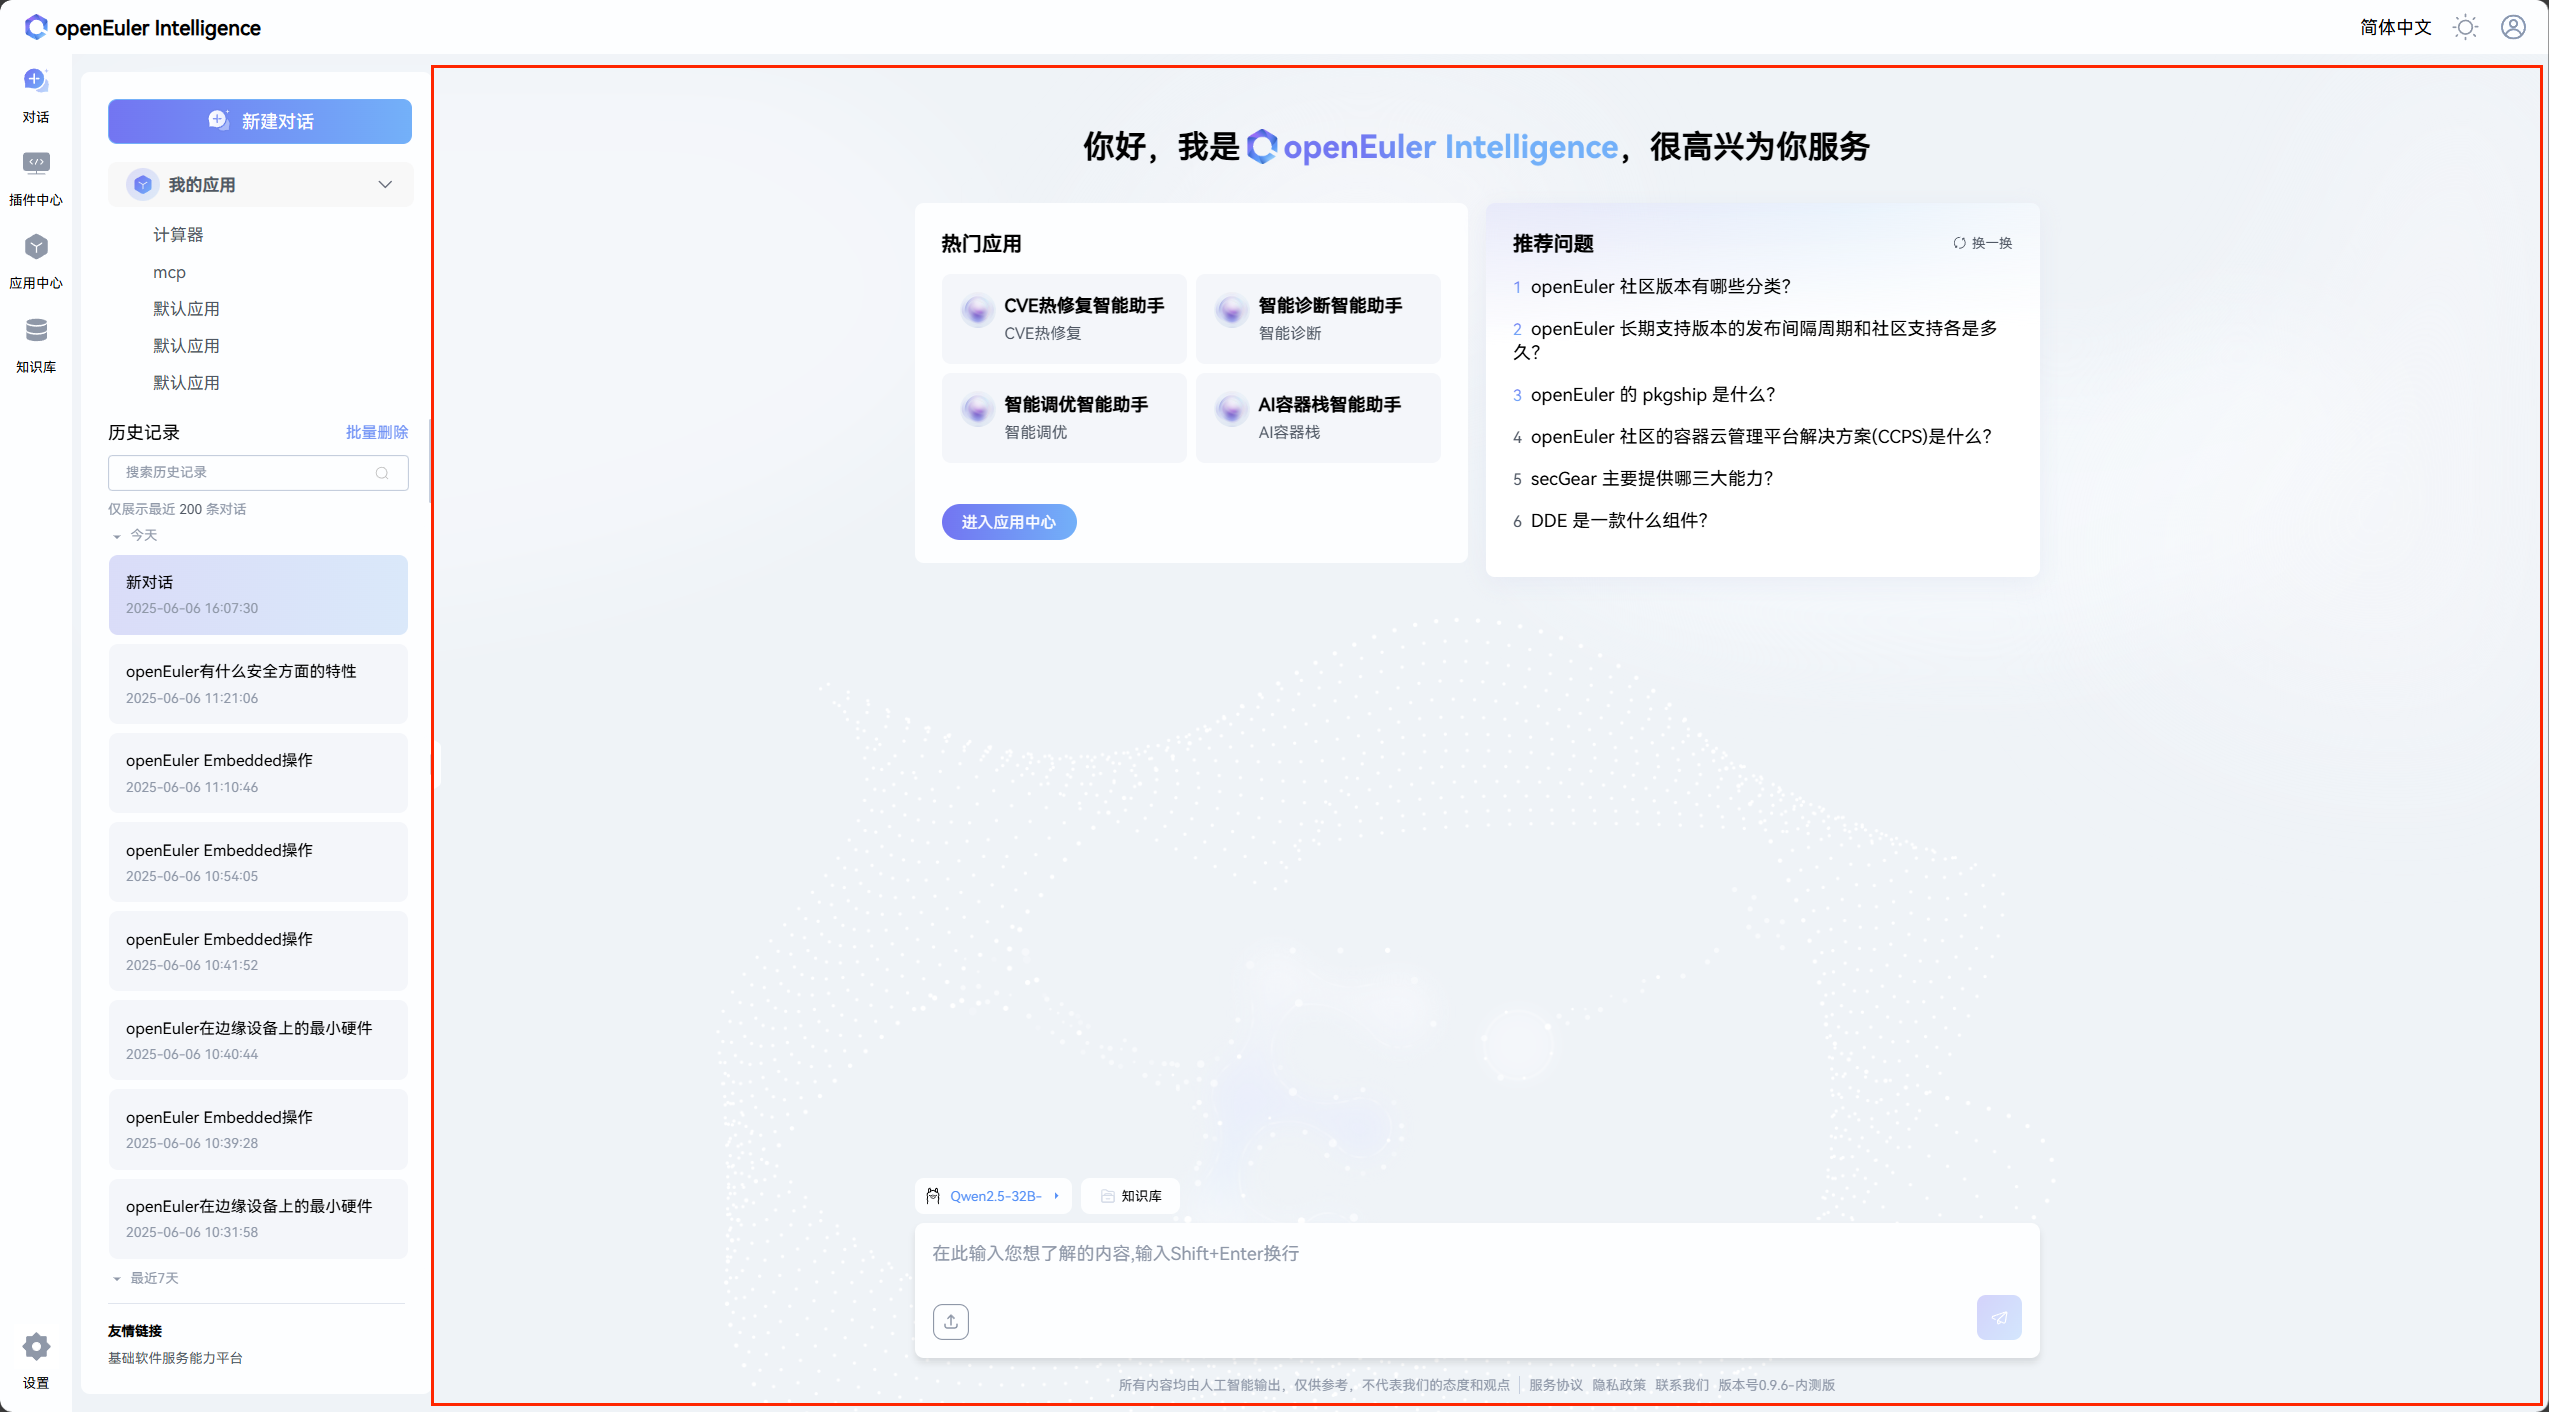Launch the AI容器栈智能助手 app card

click(x=1318, y=417)
